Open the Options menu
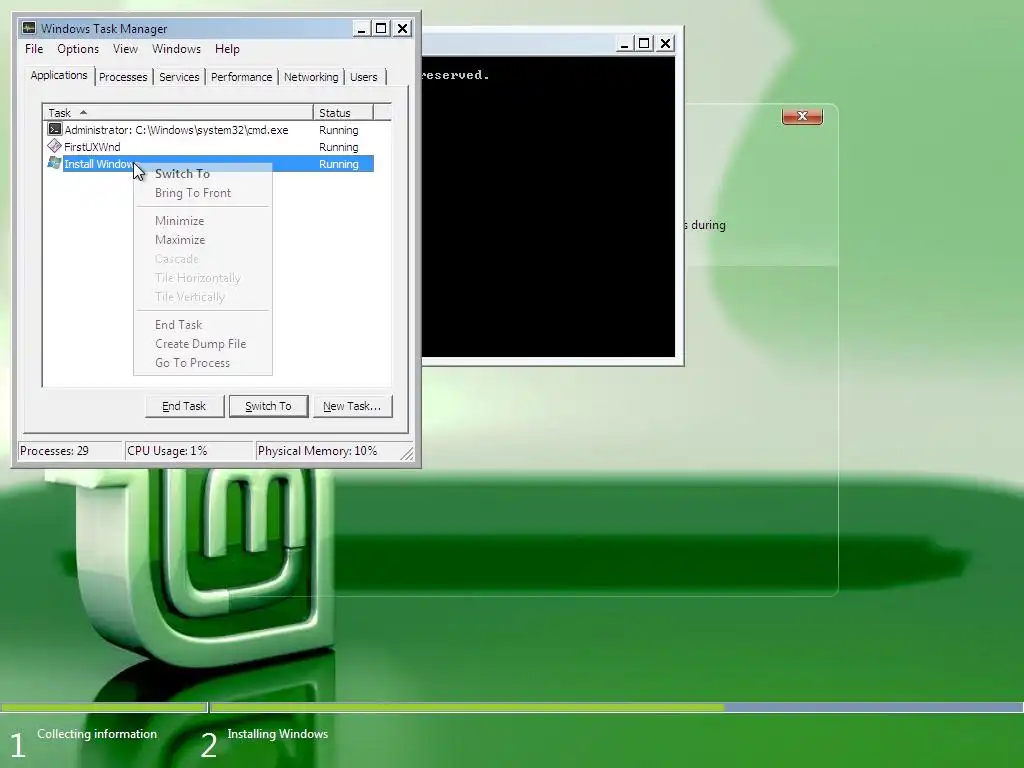 click(x=78, y=49)
